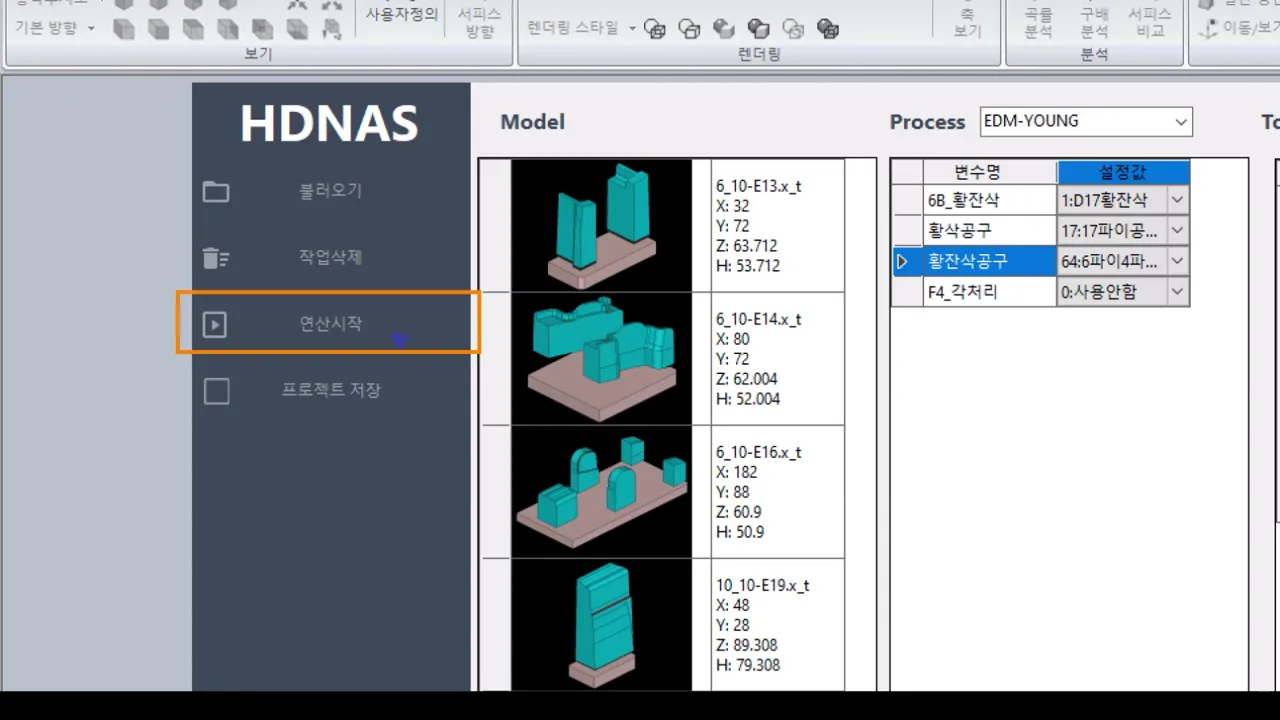
Task: Start calculation with 연산시작
Action: pos(329,323)
